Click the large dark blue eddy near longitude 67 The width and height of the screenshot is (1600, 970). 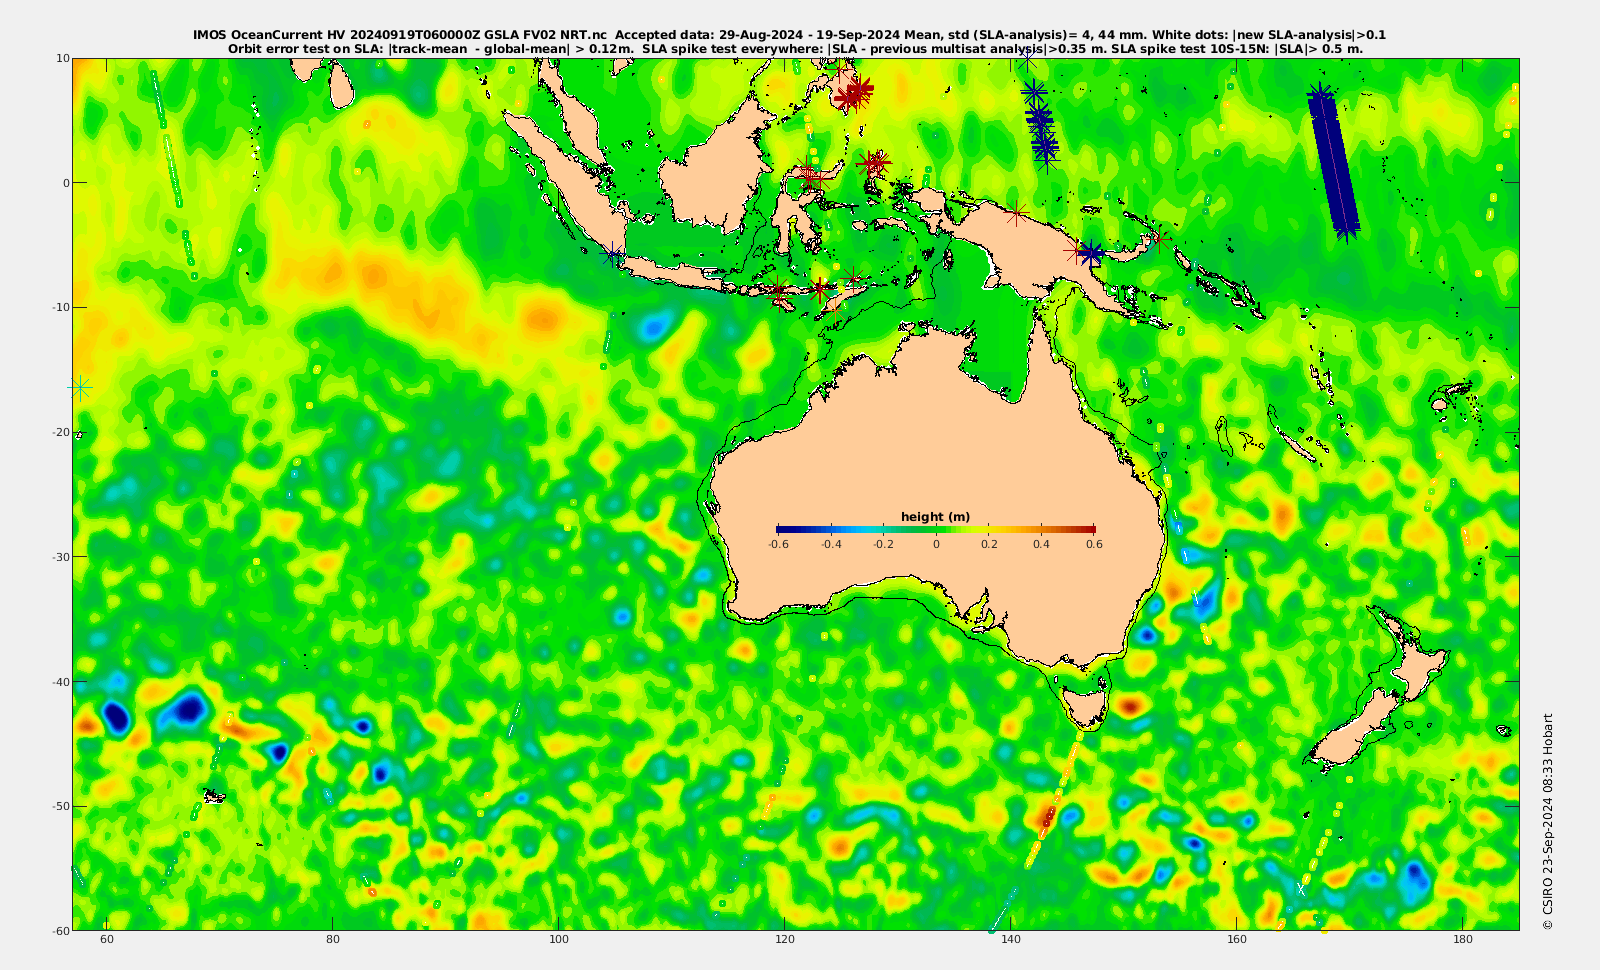tap(186, 709)
